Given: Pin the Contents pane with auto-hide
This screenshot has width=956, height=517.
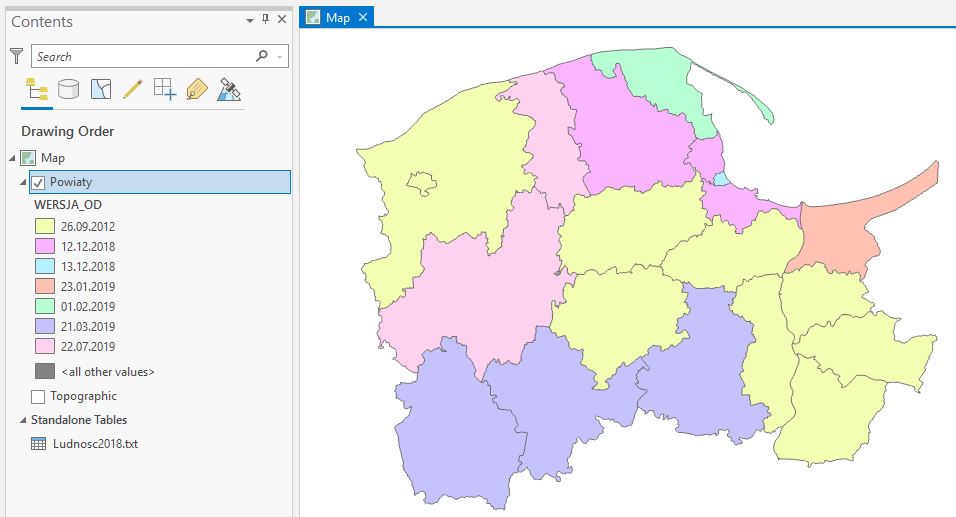Looking at the screenshot, I should pyautogui.click(x=265, y=19).
